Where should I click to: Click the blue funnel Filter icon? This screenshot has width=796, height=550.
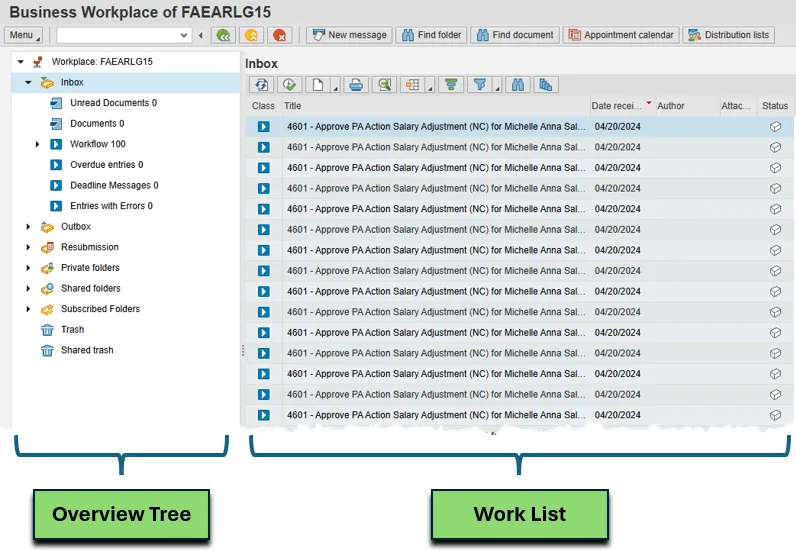[x=479, y=85]
